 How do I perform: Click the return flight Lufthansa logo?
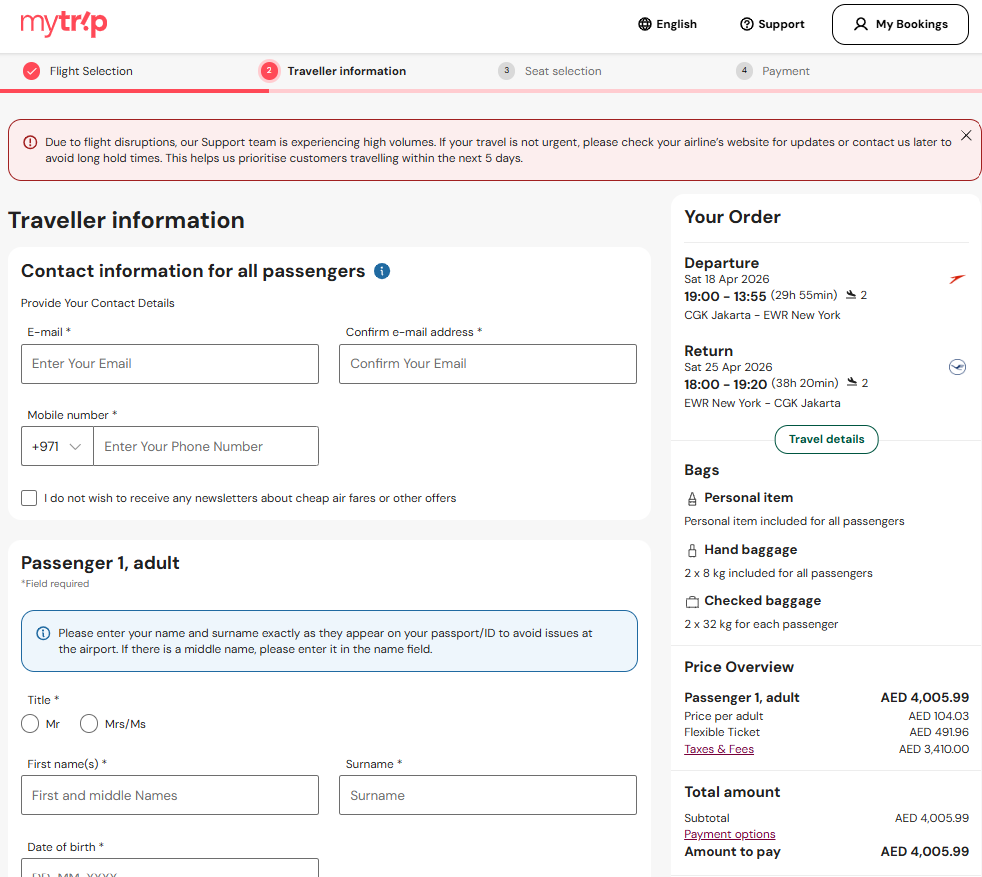pos(957,367)
